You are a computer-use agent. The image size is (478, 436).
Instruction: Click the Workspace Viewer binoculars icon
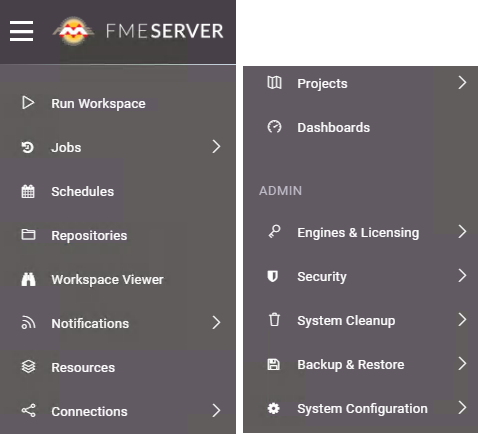coord(28,279)
